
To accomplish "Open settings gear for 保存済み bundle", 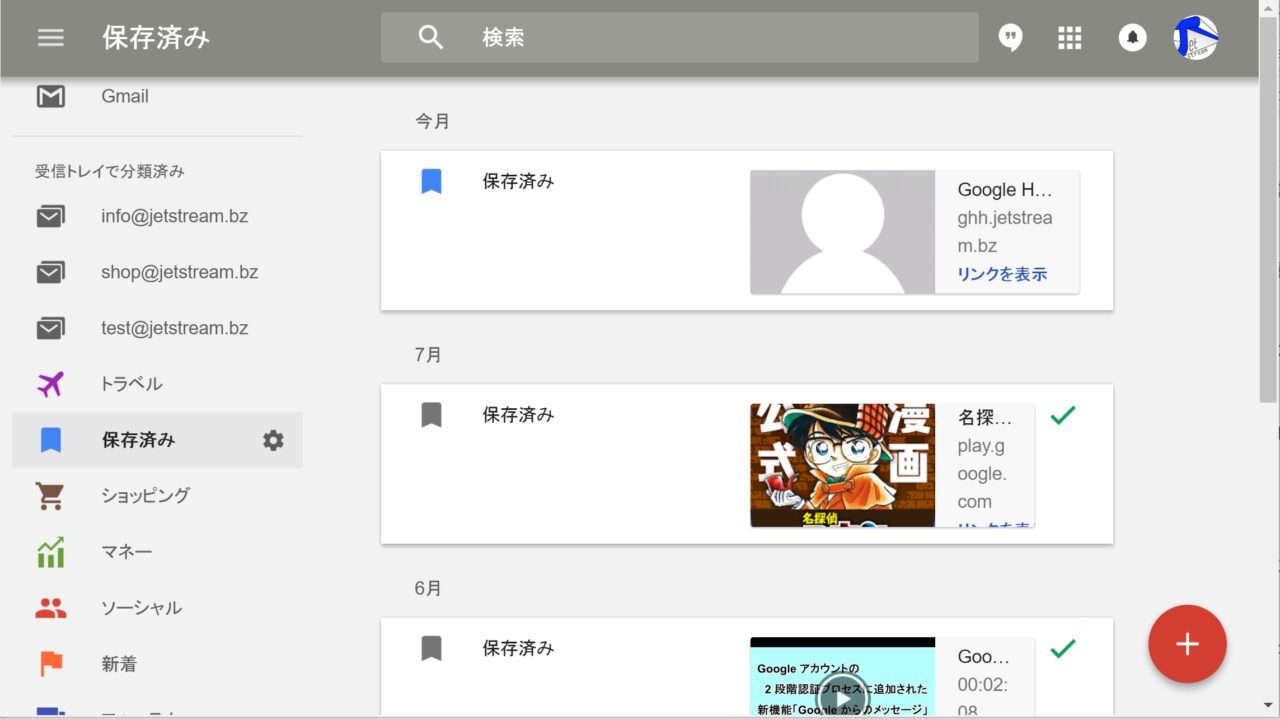I will pyautogui.click(x=273, y=440).
